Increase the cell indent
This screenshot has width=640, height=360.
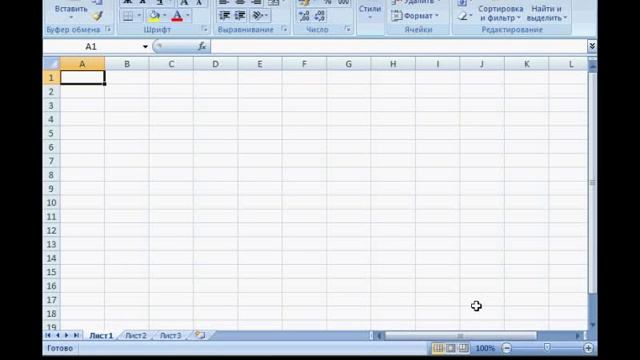pos(240,16)
